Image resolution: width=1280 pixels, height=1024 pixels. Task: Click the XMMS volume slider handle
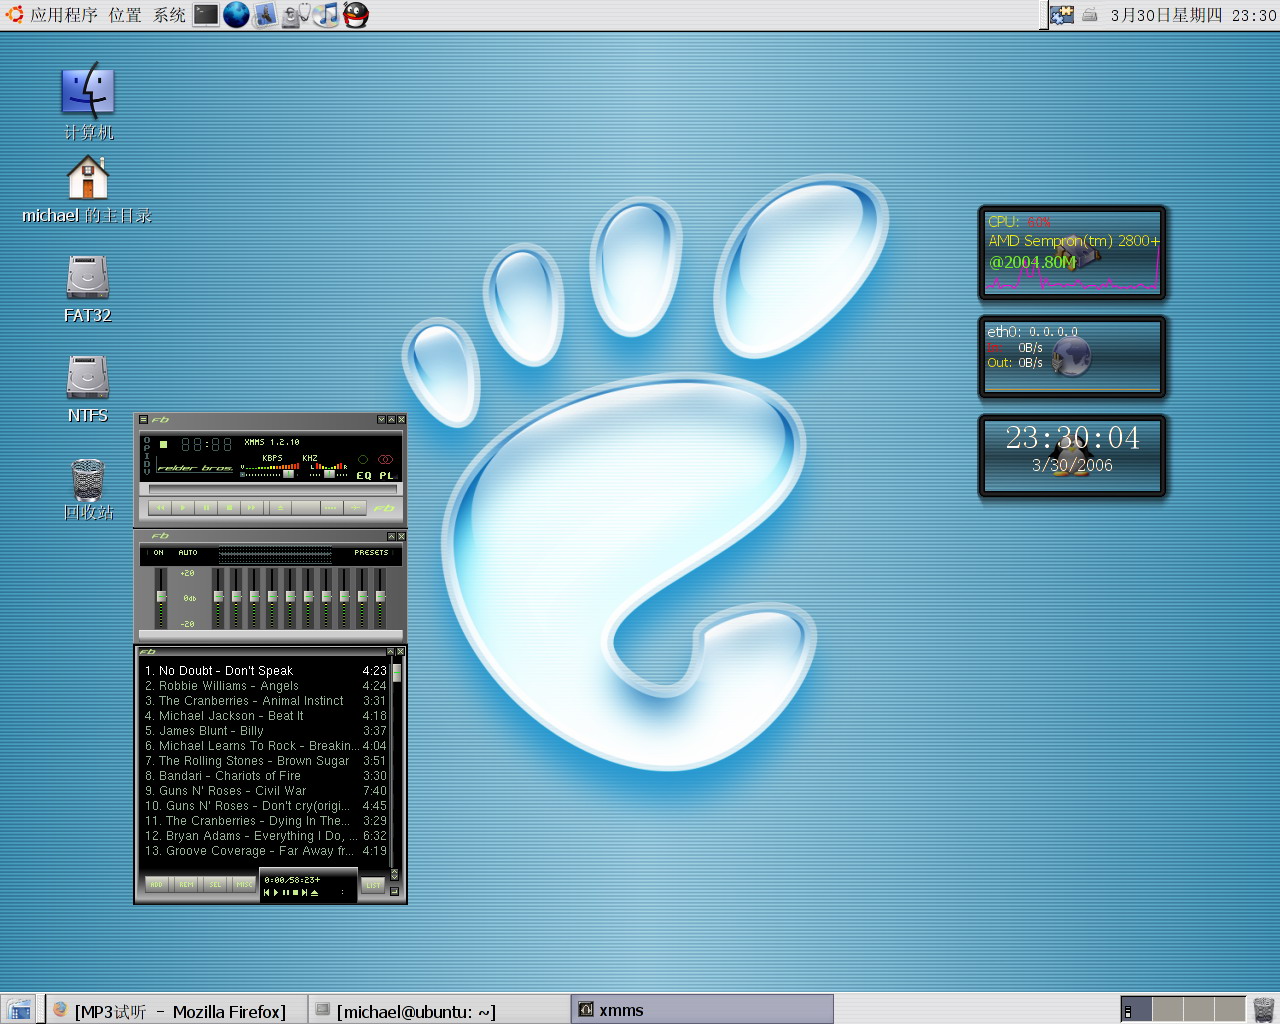tap(288, 474)
